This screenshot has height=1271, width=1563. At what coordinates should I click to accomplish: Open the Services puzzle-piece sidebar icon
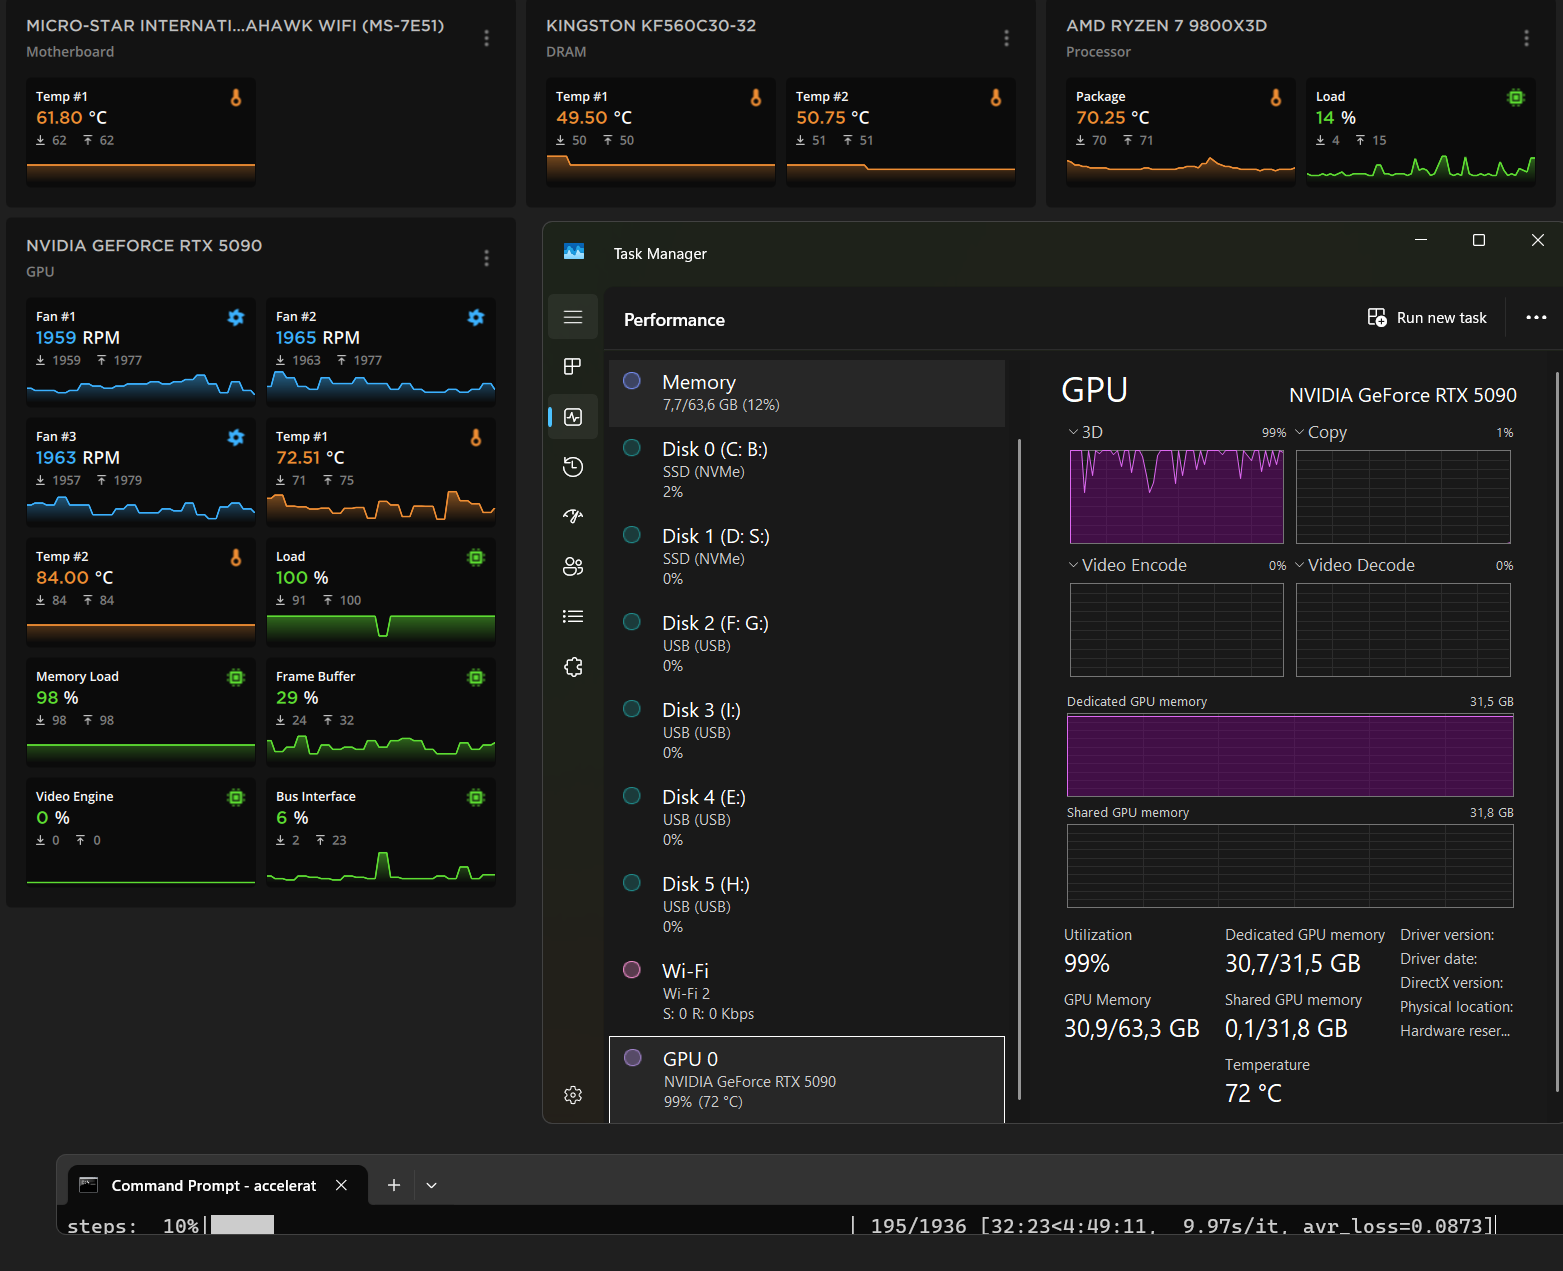(x=573, y=667)
